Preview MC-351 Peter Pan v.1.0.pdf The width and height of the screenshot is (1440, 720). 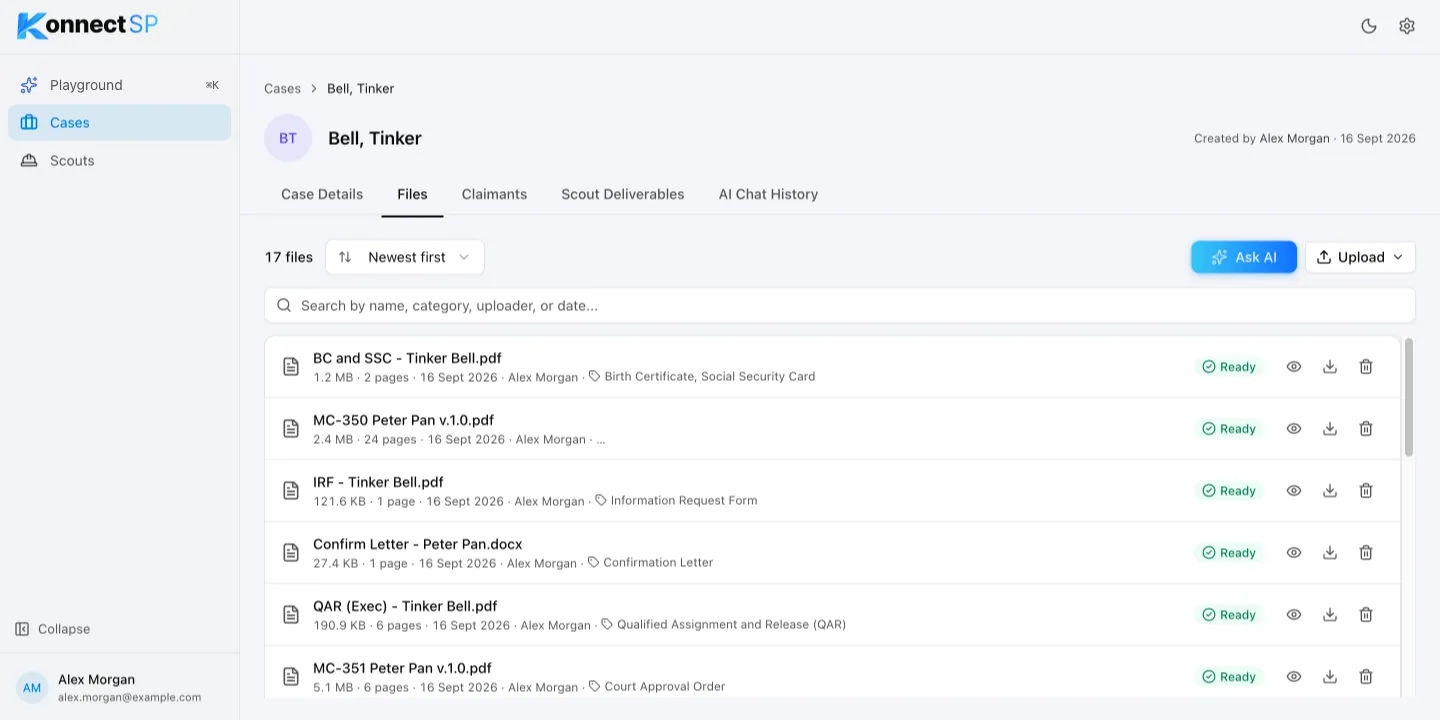point(1294,677)
